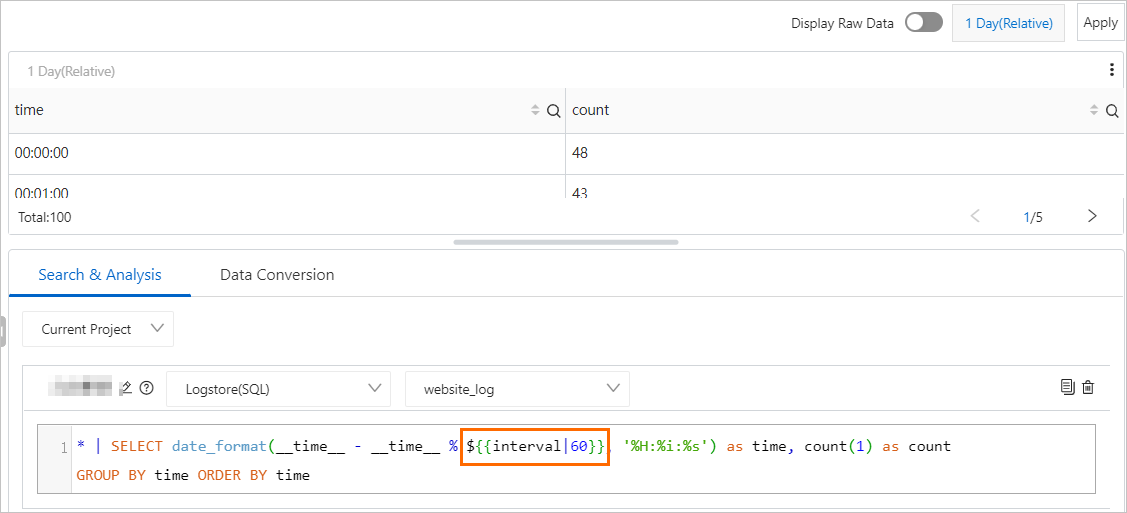
Task: Click the collapsed side panel handle
Action: tap(3, 331)
